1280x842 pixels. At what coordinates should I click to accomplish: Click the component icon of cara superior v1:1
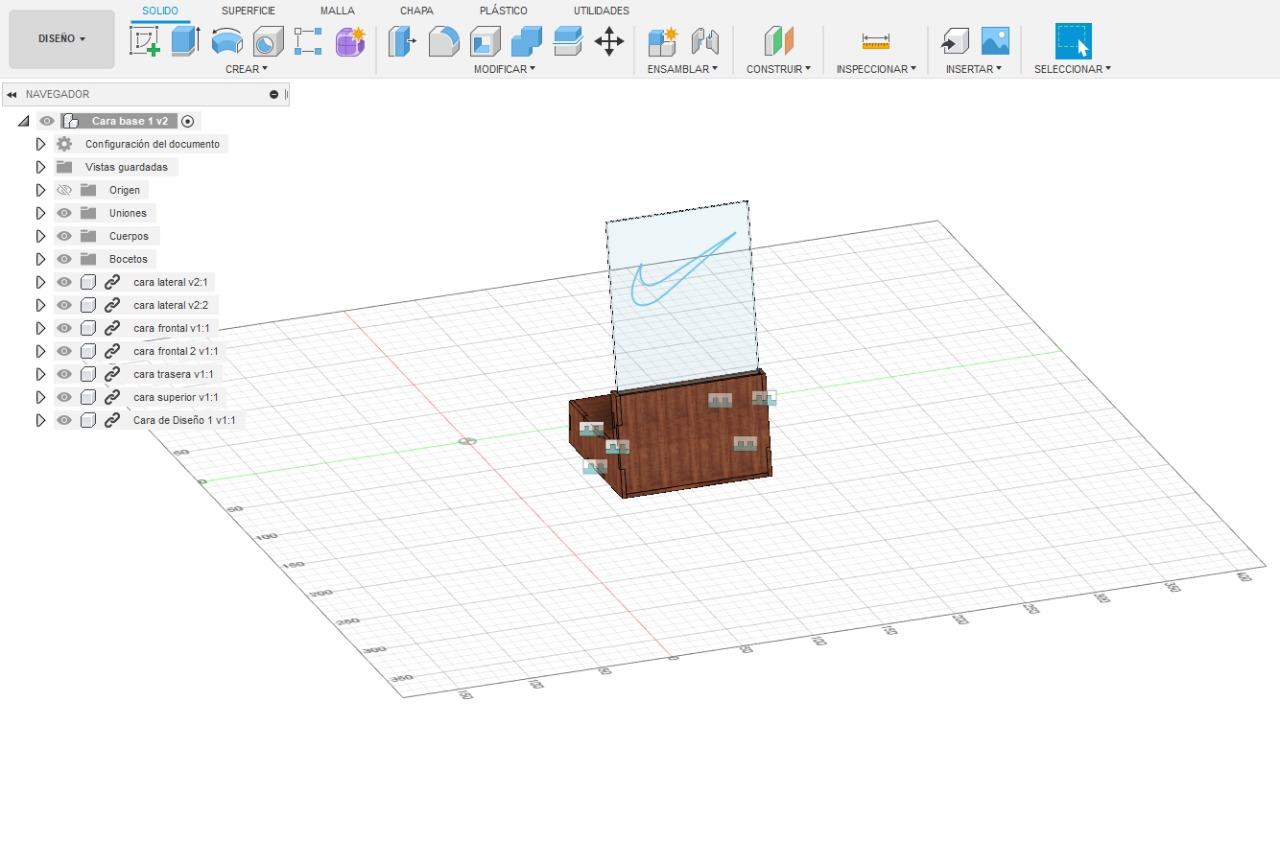(x=88, y=397)
